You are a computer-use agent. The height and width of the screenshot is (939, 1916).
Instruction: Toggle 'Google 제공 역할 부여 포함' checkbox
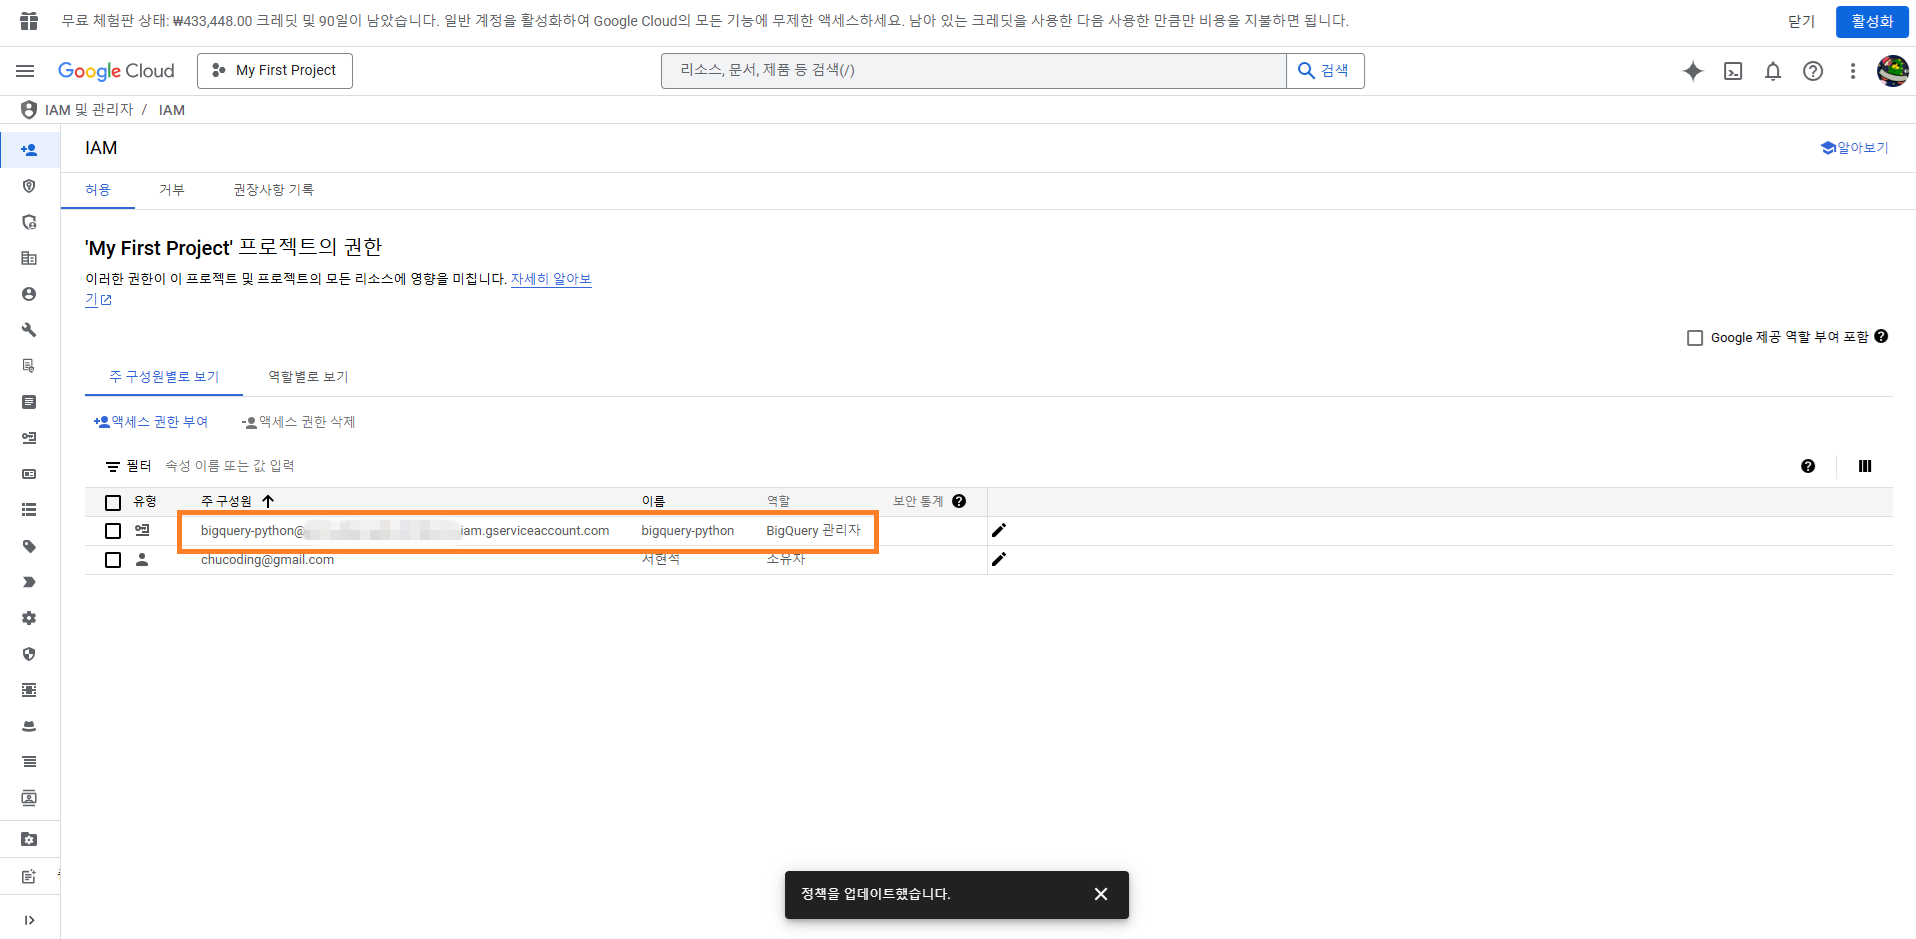coord(1695,338)
